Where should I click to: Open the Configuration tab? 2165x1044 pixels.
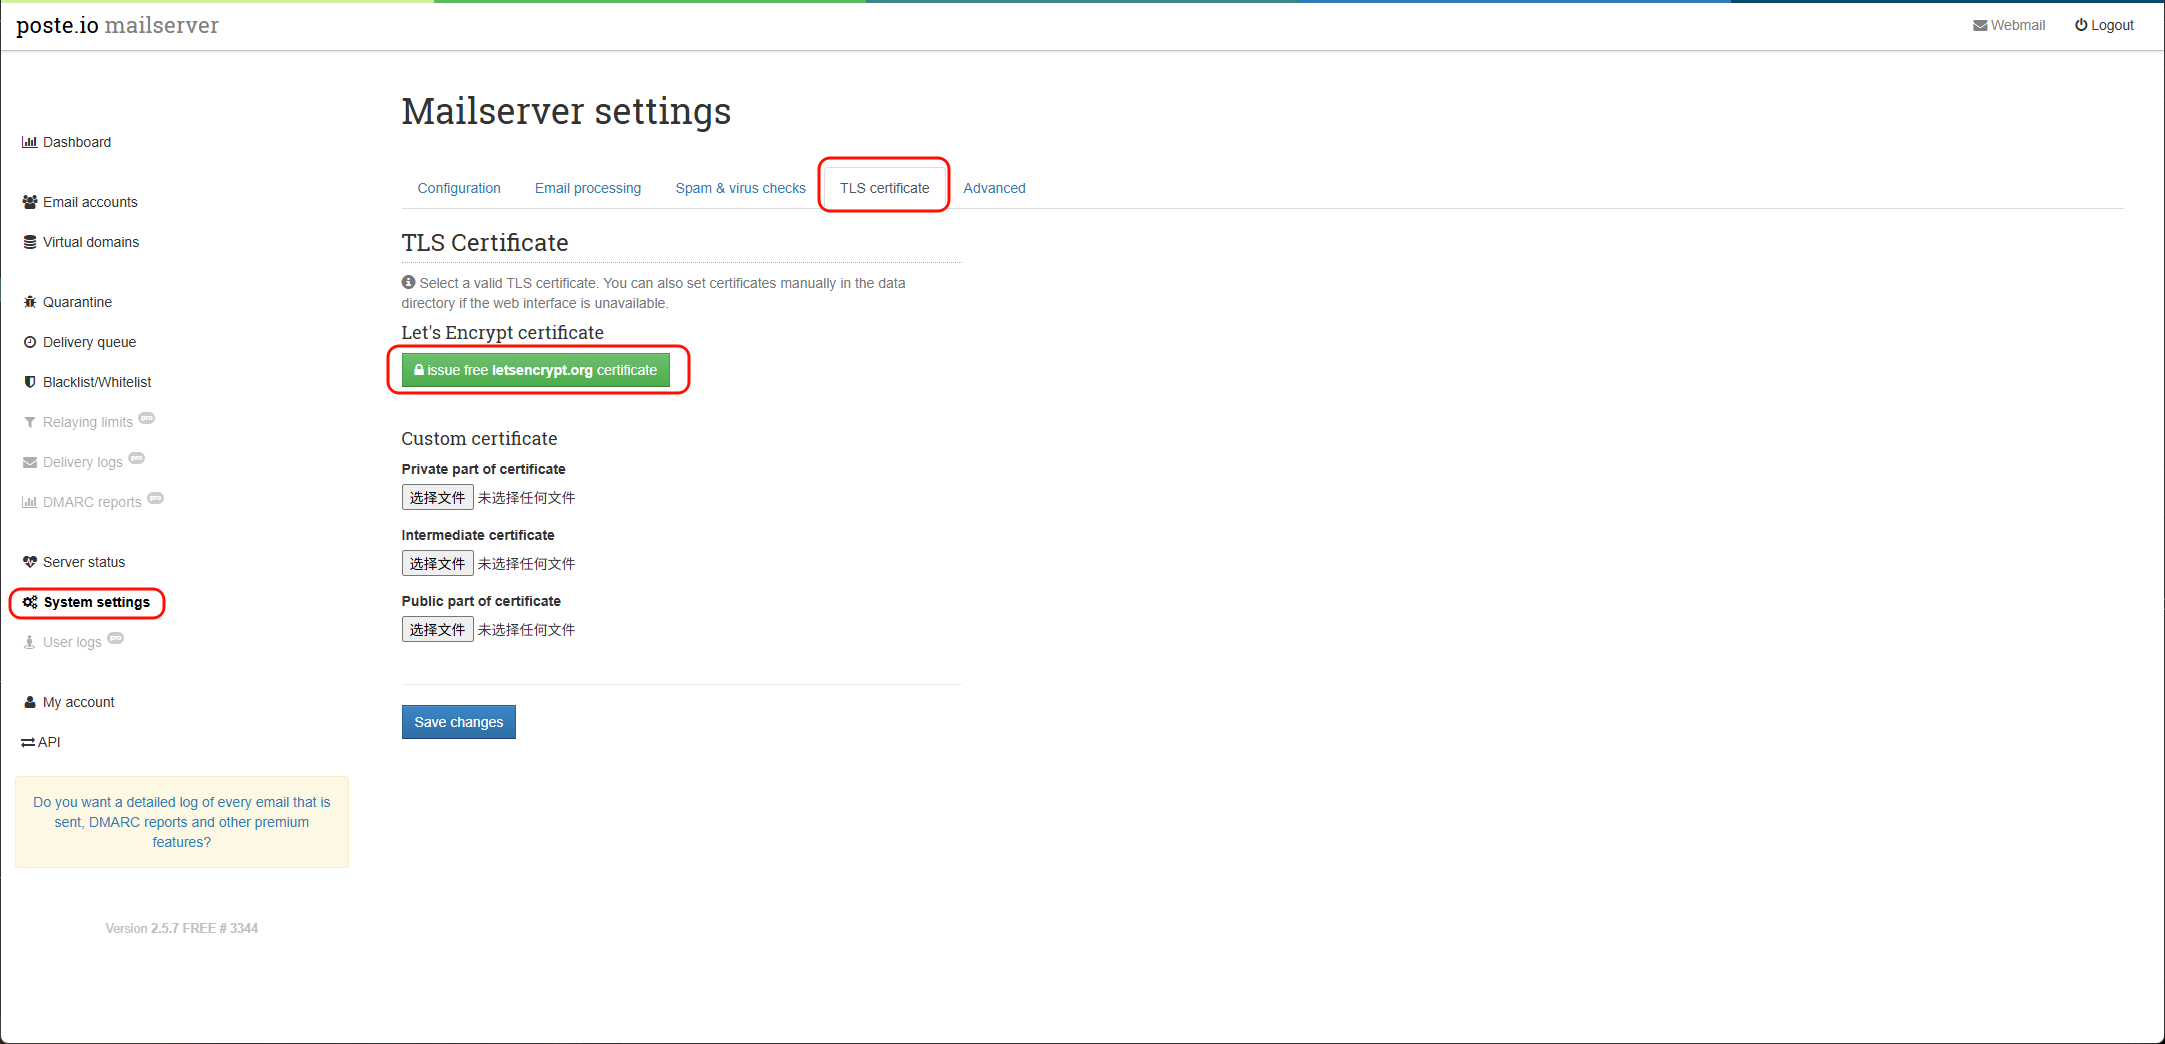point(458,188)
